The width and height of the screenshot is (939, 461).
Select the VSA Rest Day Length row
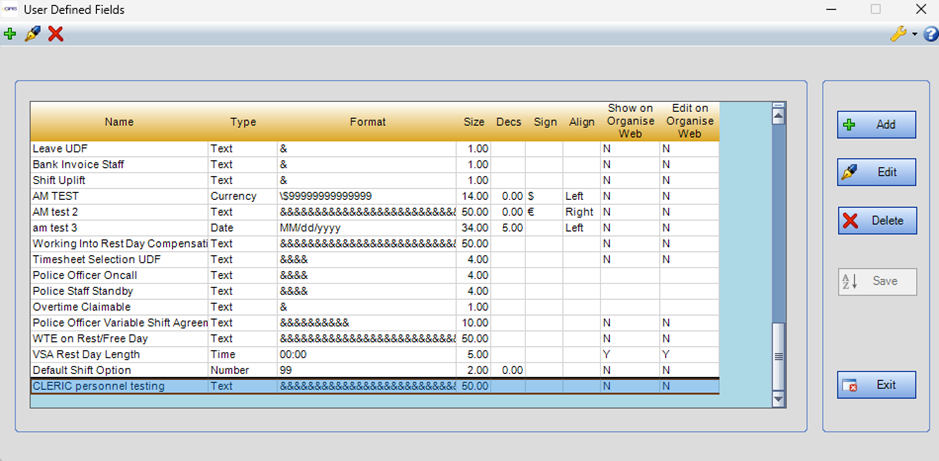coord(118,354)
